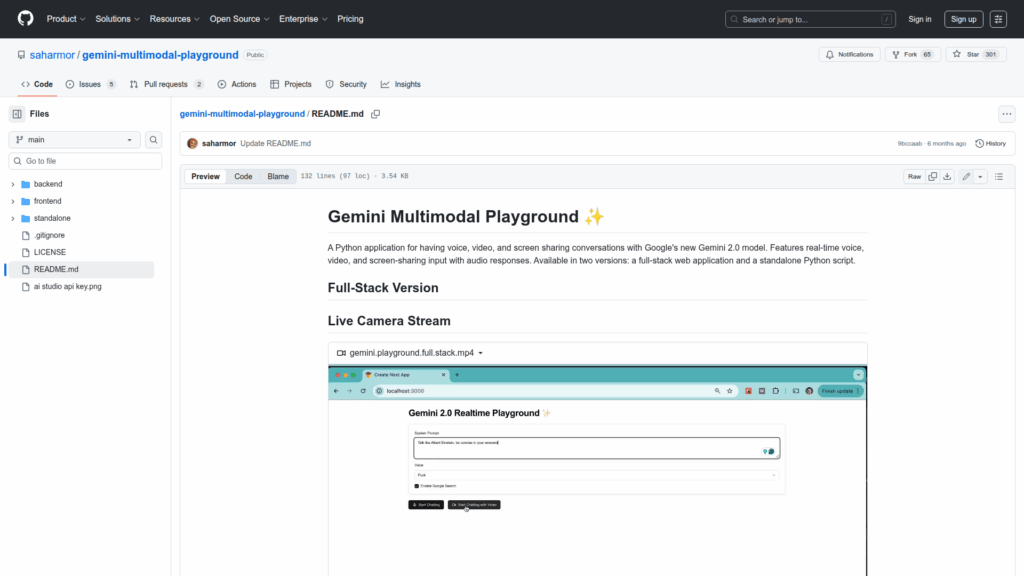Click the GitHub logo in the header

click(25, 19)
